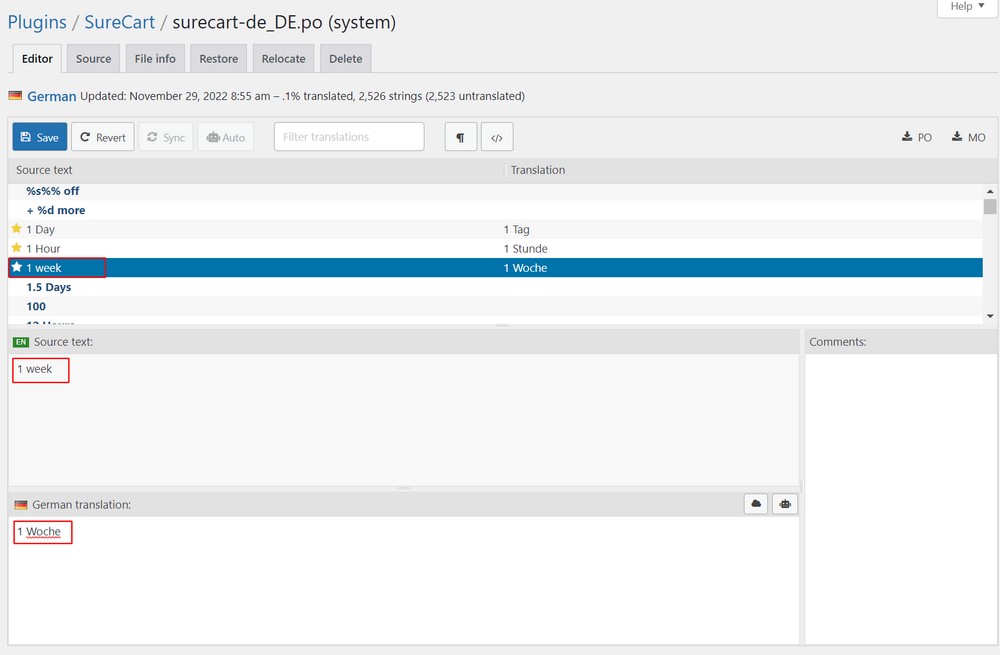Open the Help dropdown
The height and width of the screenshot is (655, 1000).
(x=967, y=7)
